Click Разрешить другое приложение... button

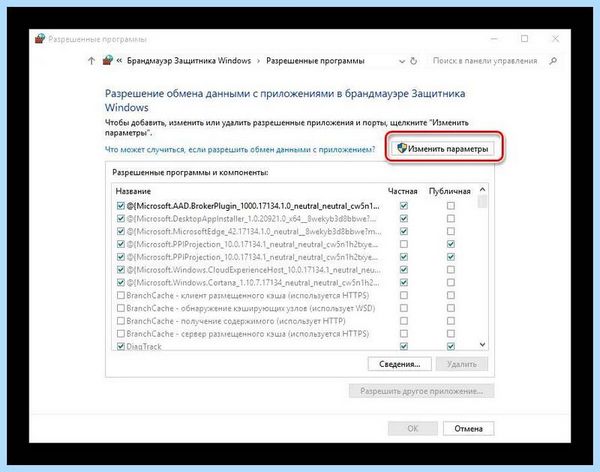[x=421, y=391]
